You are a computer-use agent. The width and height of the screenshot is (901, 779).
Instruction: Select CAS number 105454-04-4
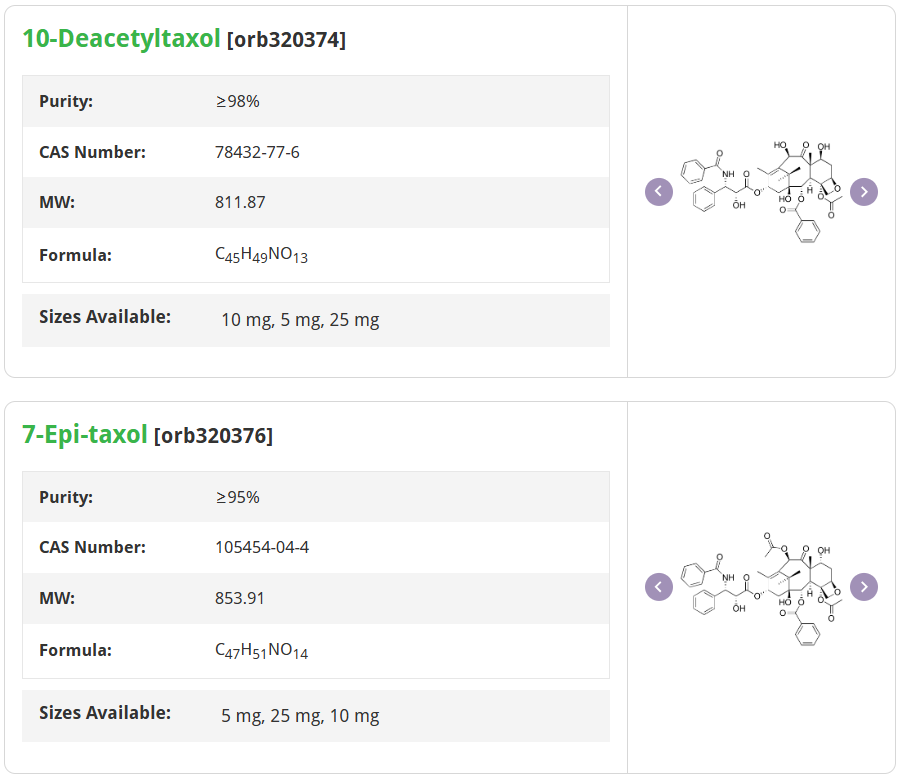coord(262,547)
